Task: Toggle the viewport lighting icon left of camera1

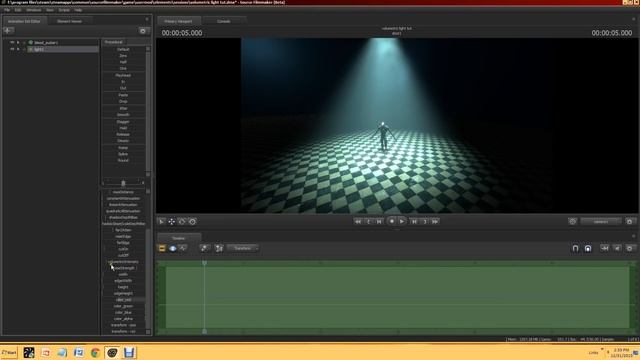Action: (573, 221)
